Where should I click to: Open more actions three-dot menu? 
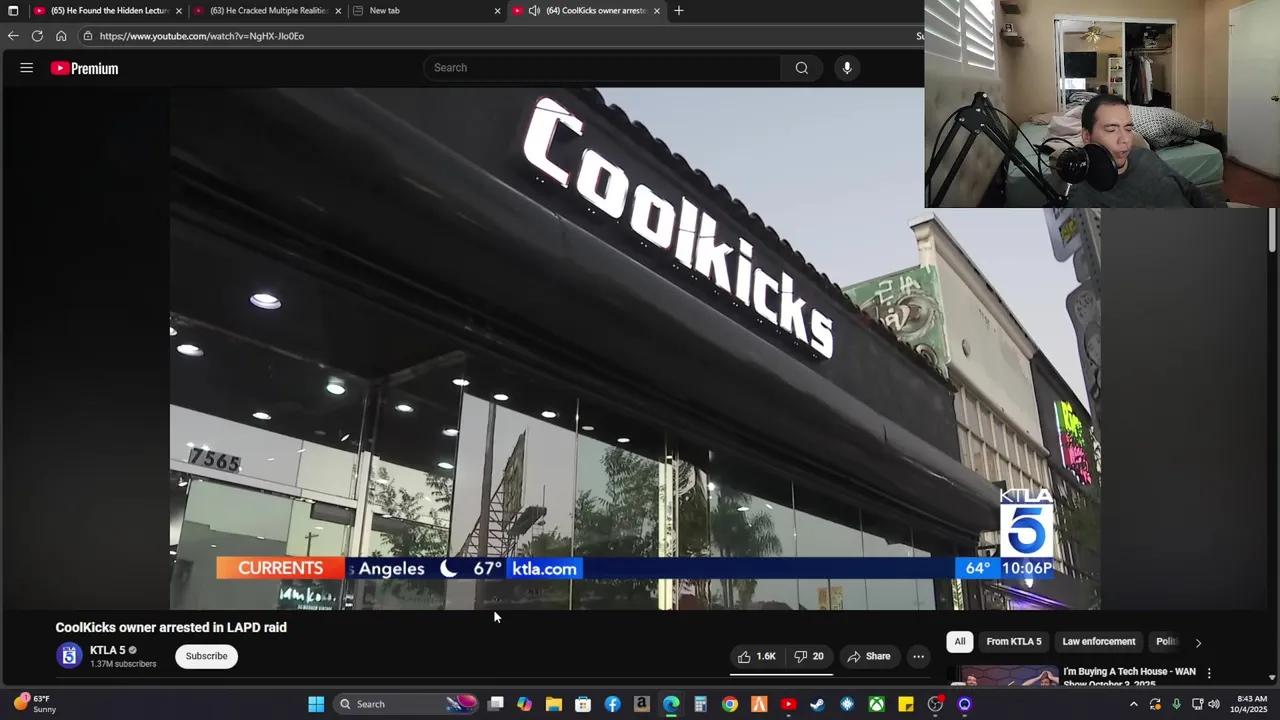pos(918,656)
